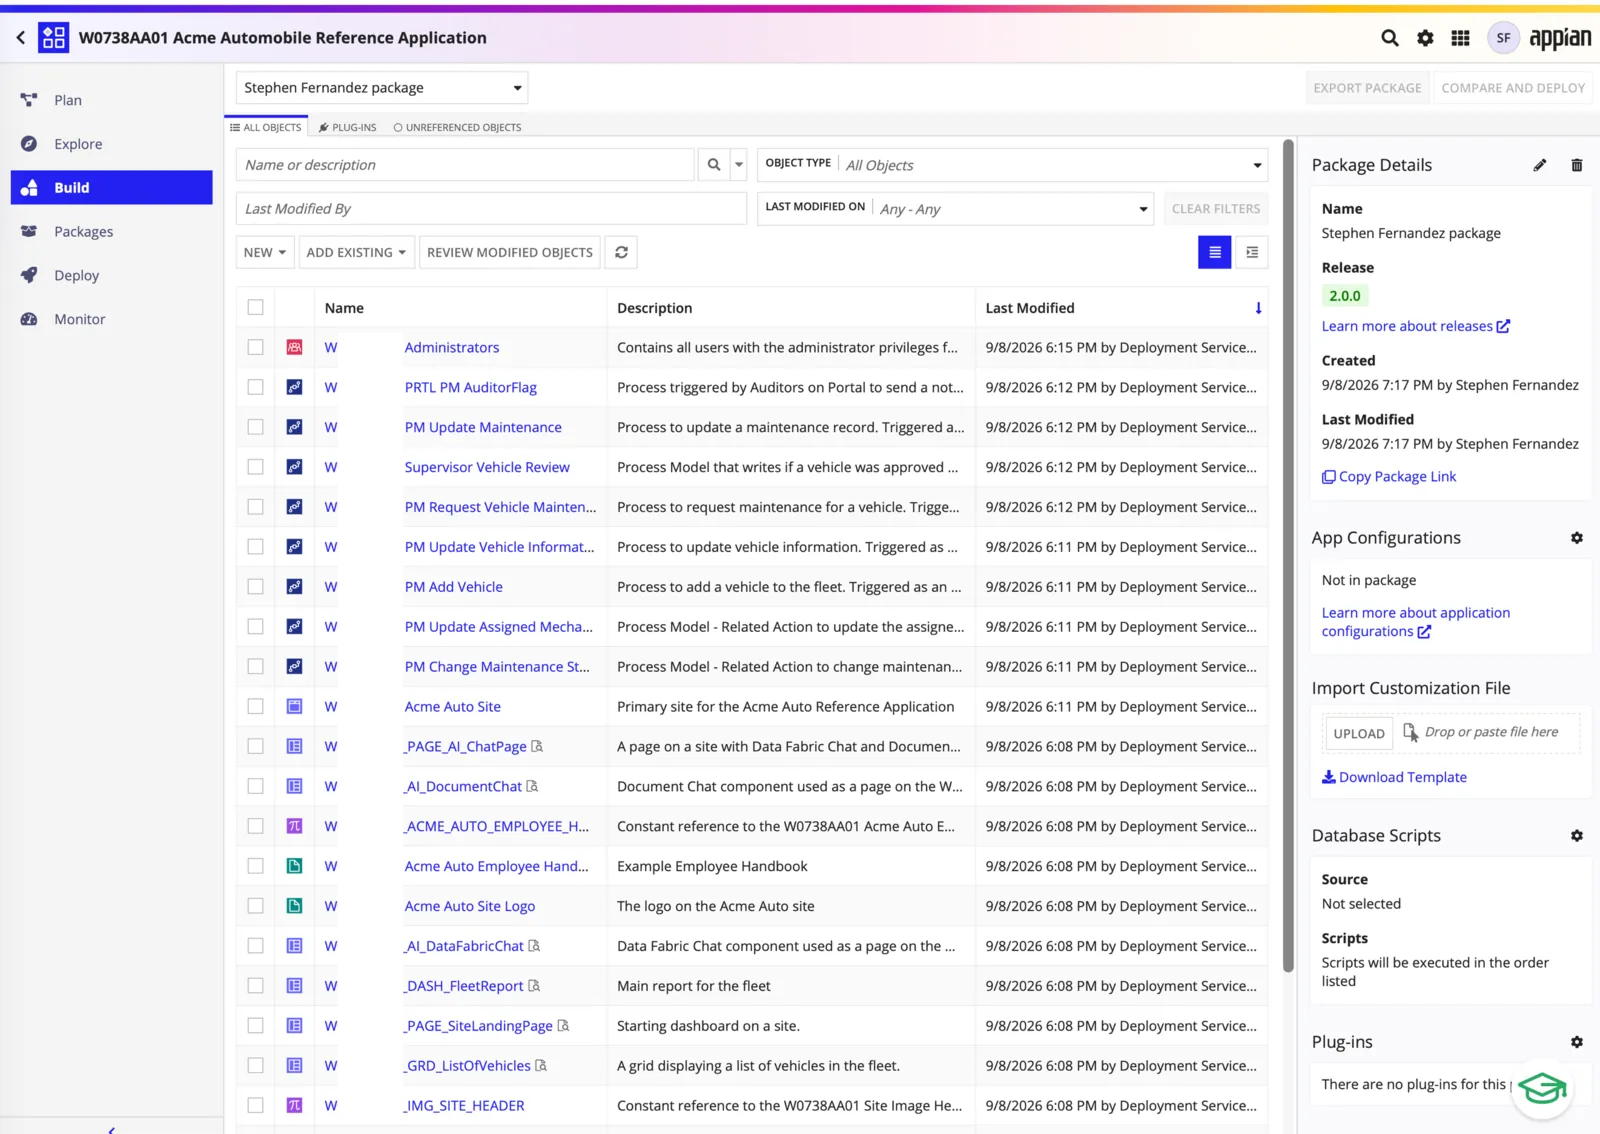
Task: Click the PRTL PM AuditorFlag process model icon
Action: [294, 387]
